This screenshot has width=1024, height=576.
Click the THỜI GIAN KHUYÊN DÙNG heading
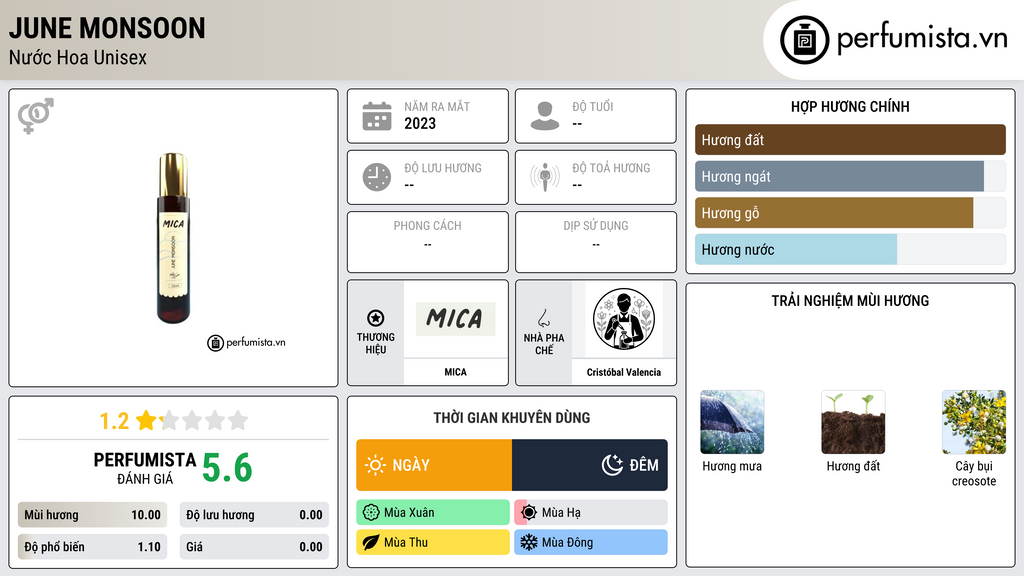(512, 418)
